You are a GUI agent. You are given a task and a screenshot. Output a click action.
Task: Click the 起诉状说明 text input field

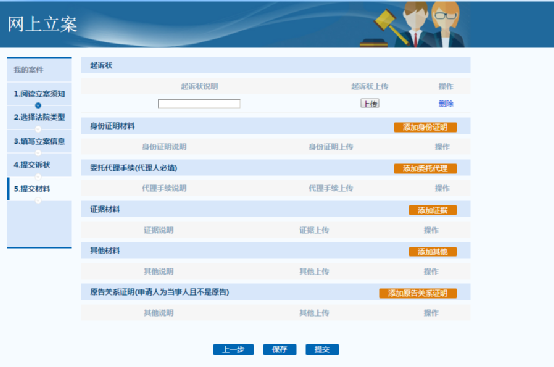click(x=199, y=103)
